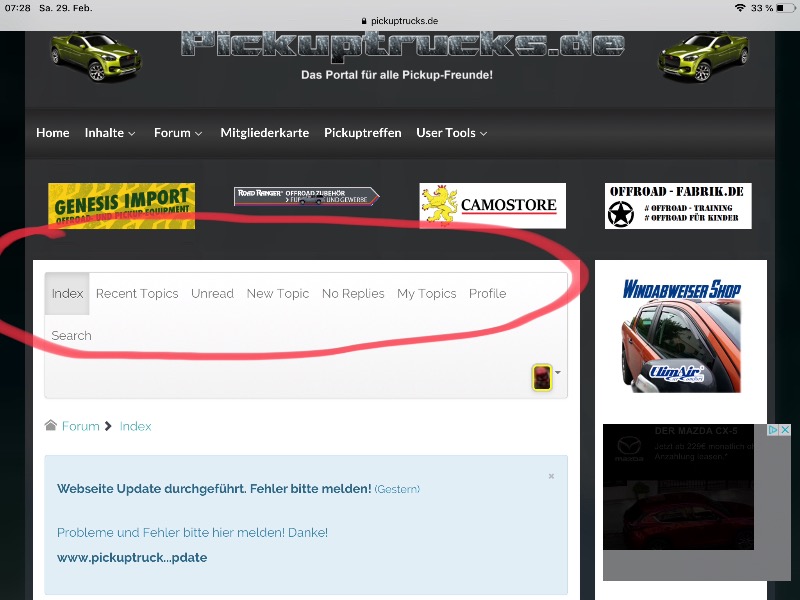Open the User Tools dropdown
The height and width of the screenshot is (600, 800).
(x=452, y=133)
